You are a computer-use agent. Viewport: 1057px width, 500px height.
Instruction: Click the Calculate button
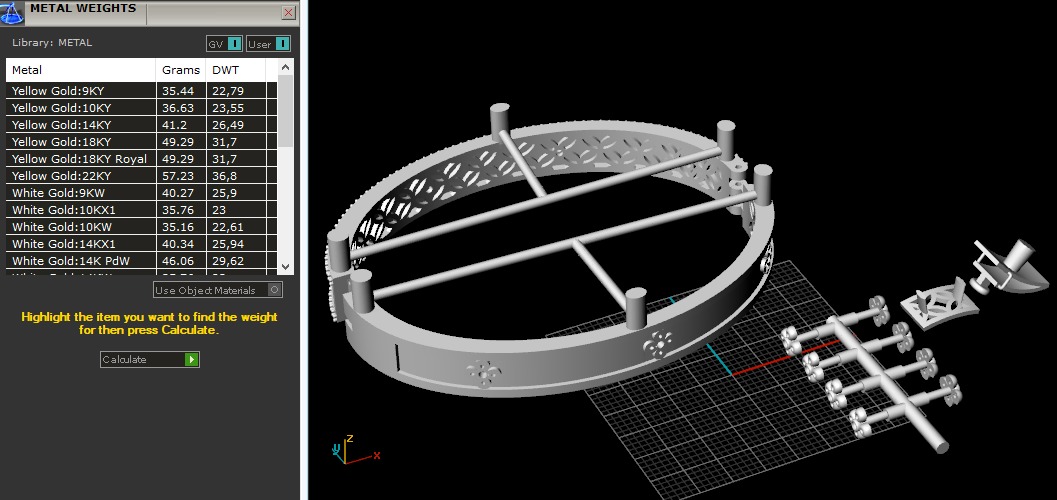150,359
